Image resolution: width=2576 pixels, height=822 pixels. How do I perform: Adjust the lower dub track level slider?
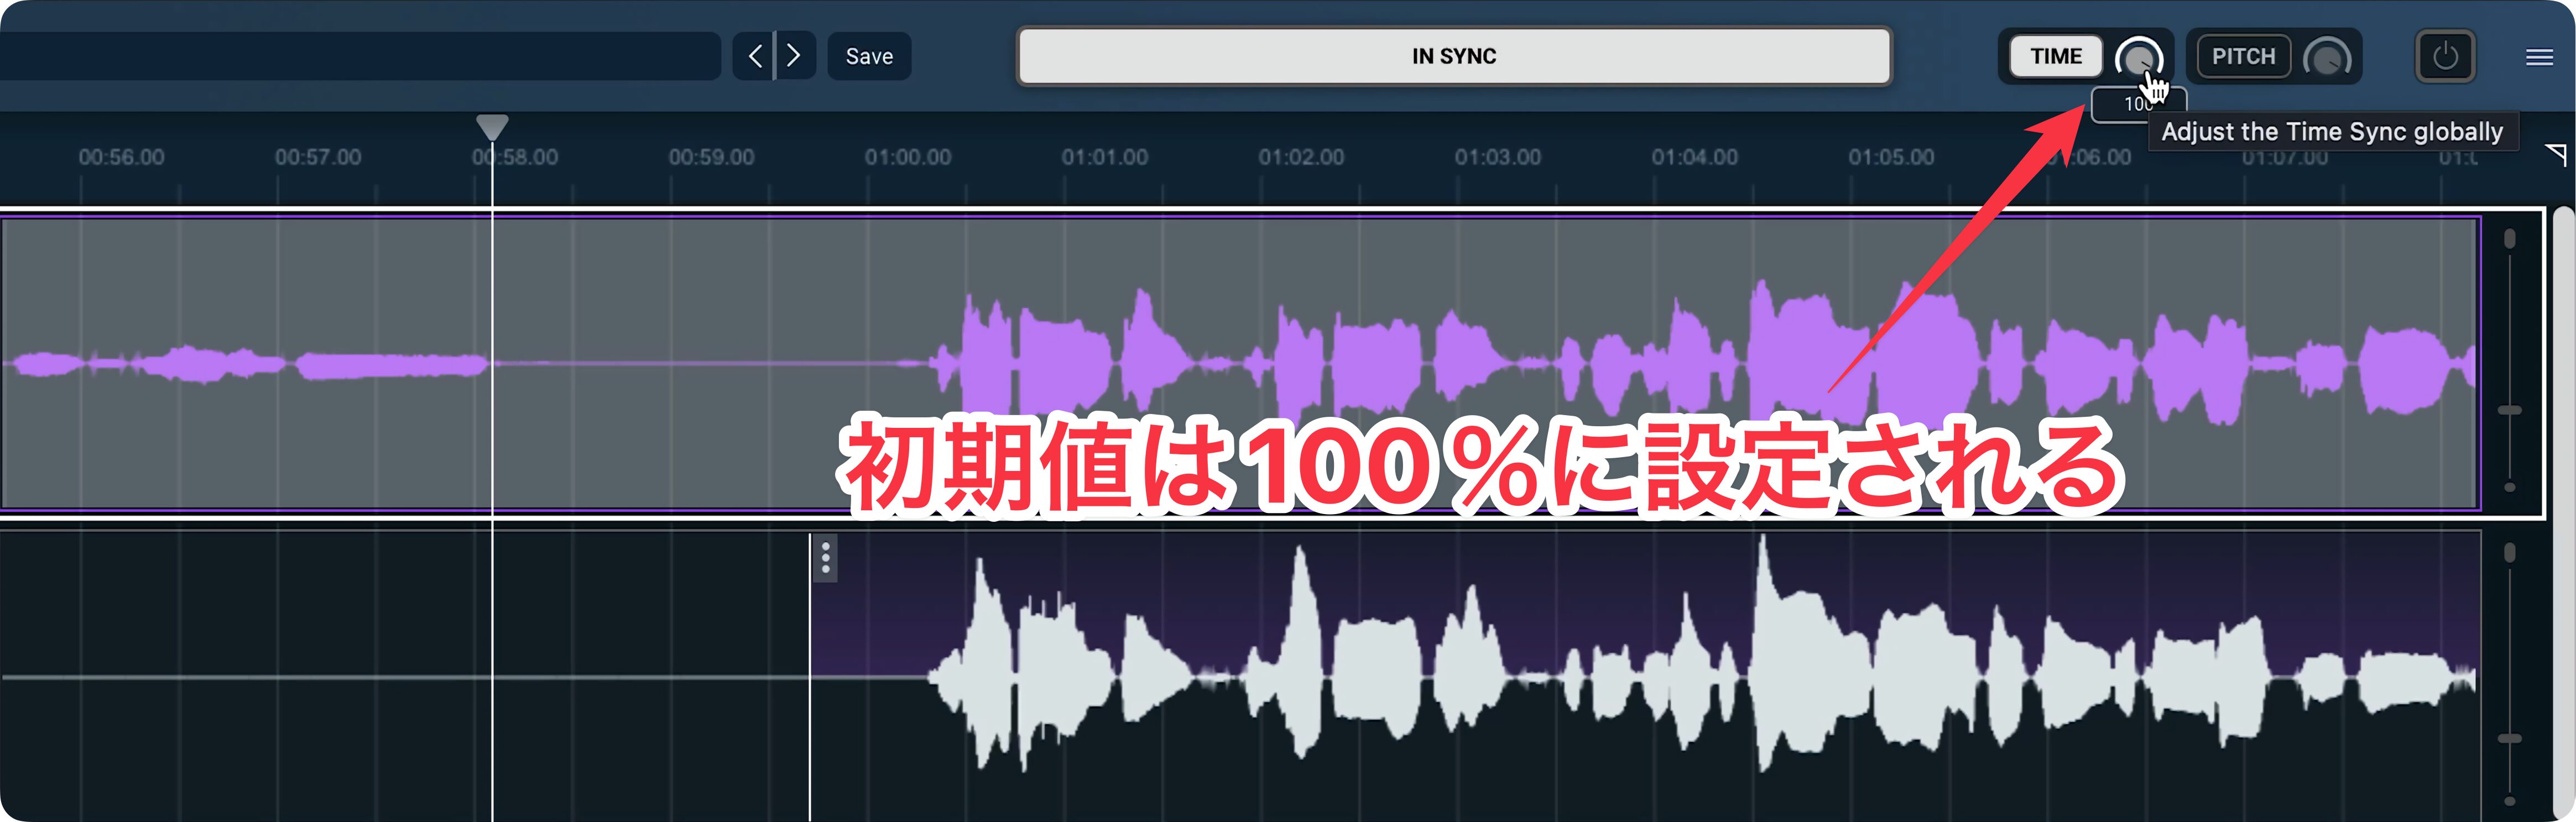coord(2509,738)
